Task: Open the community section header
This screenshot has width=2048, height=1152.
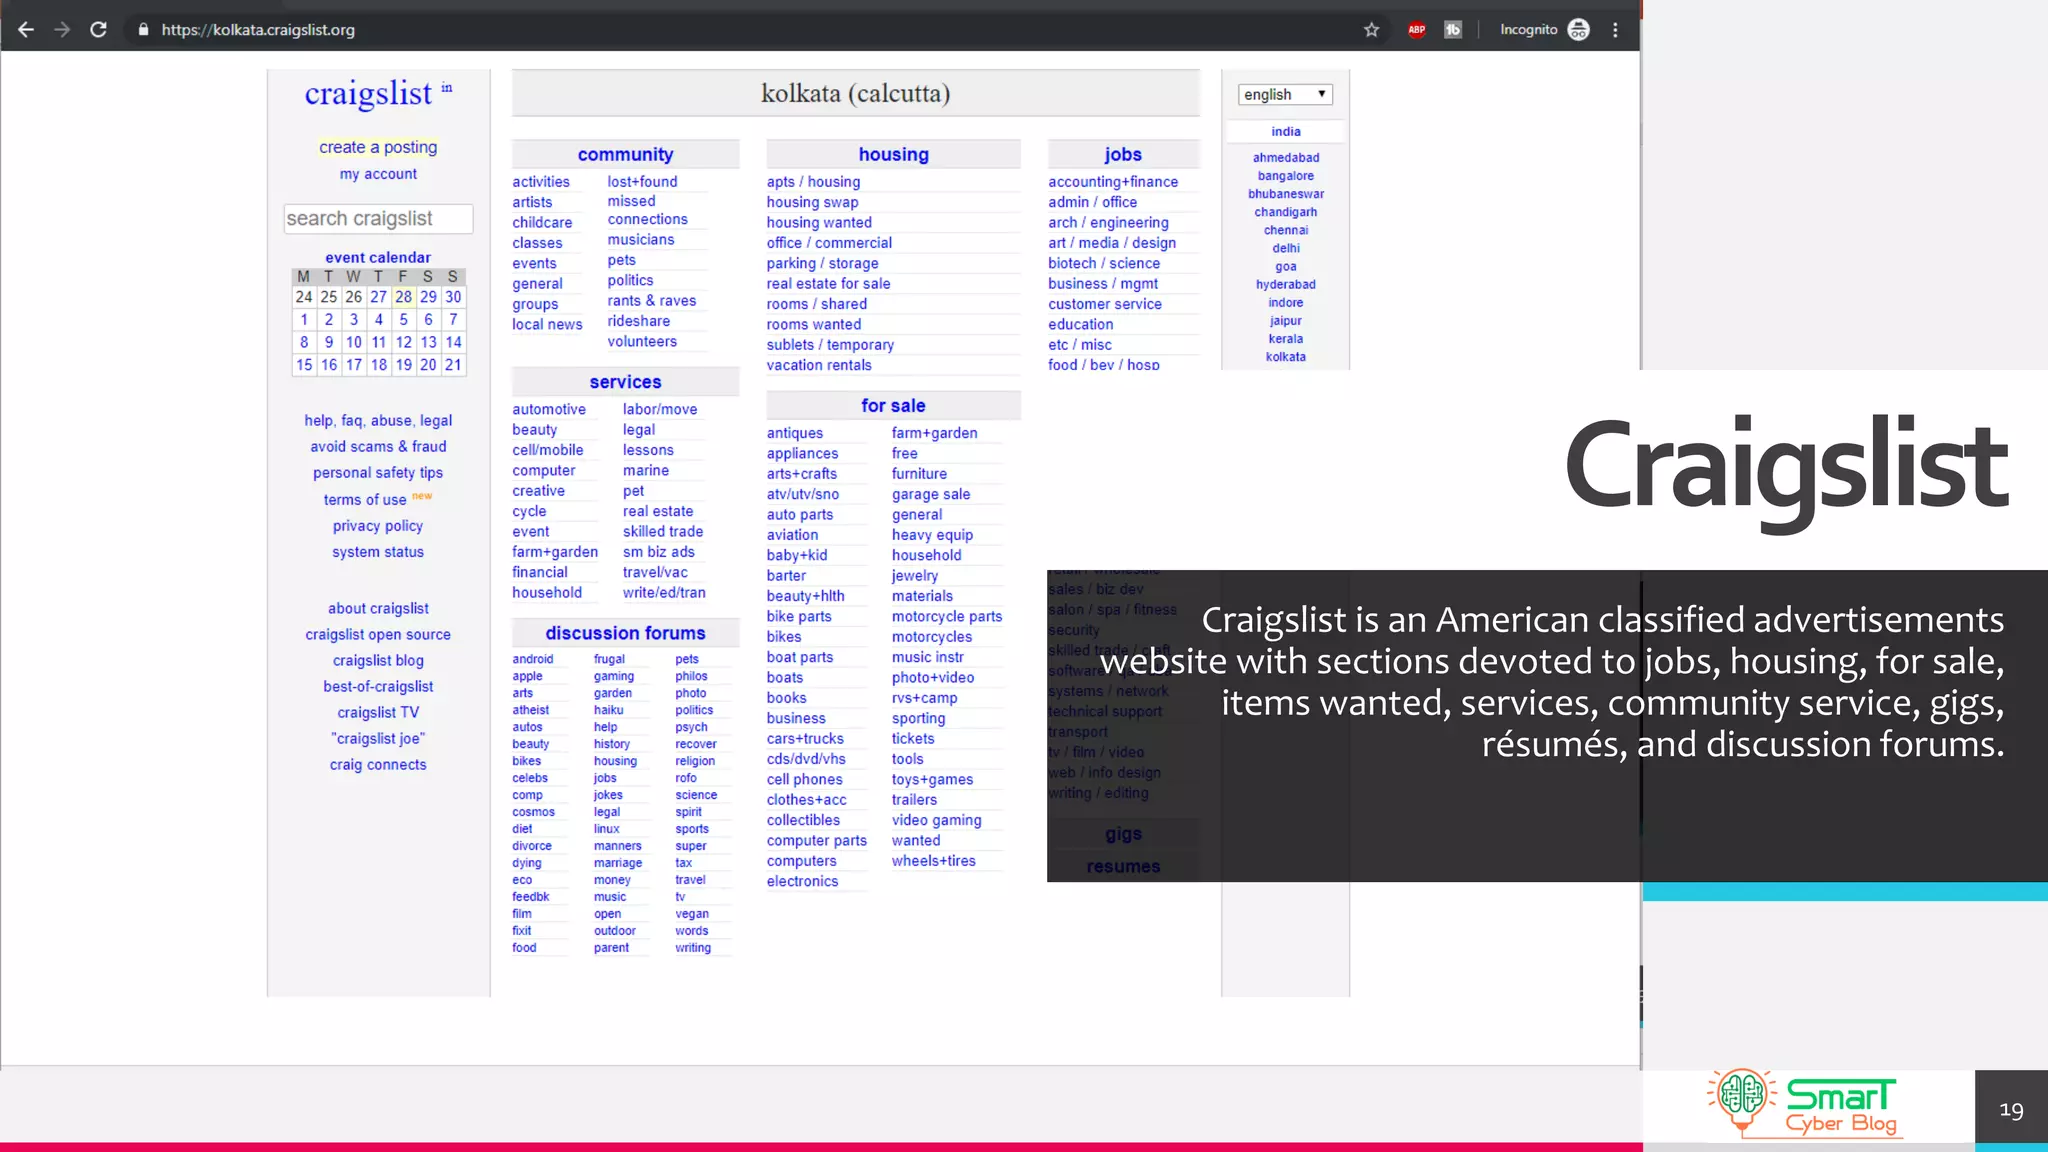Action: pyautogui.click(x=625, y=154)
